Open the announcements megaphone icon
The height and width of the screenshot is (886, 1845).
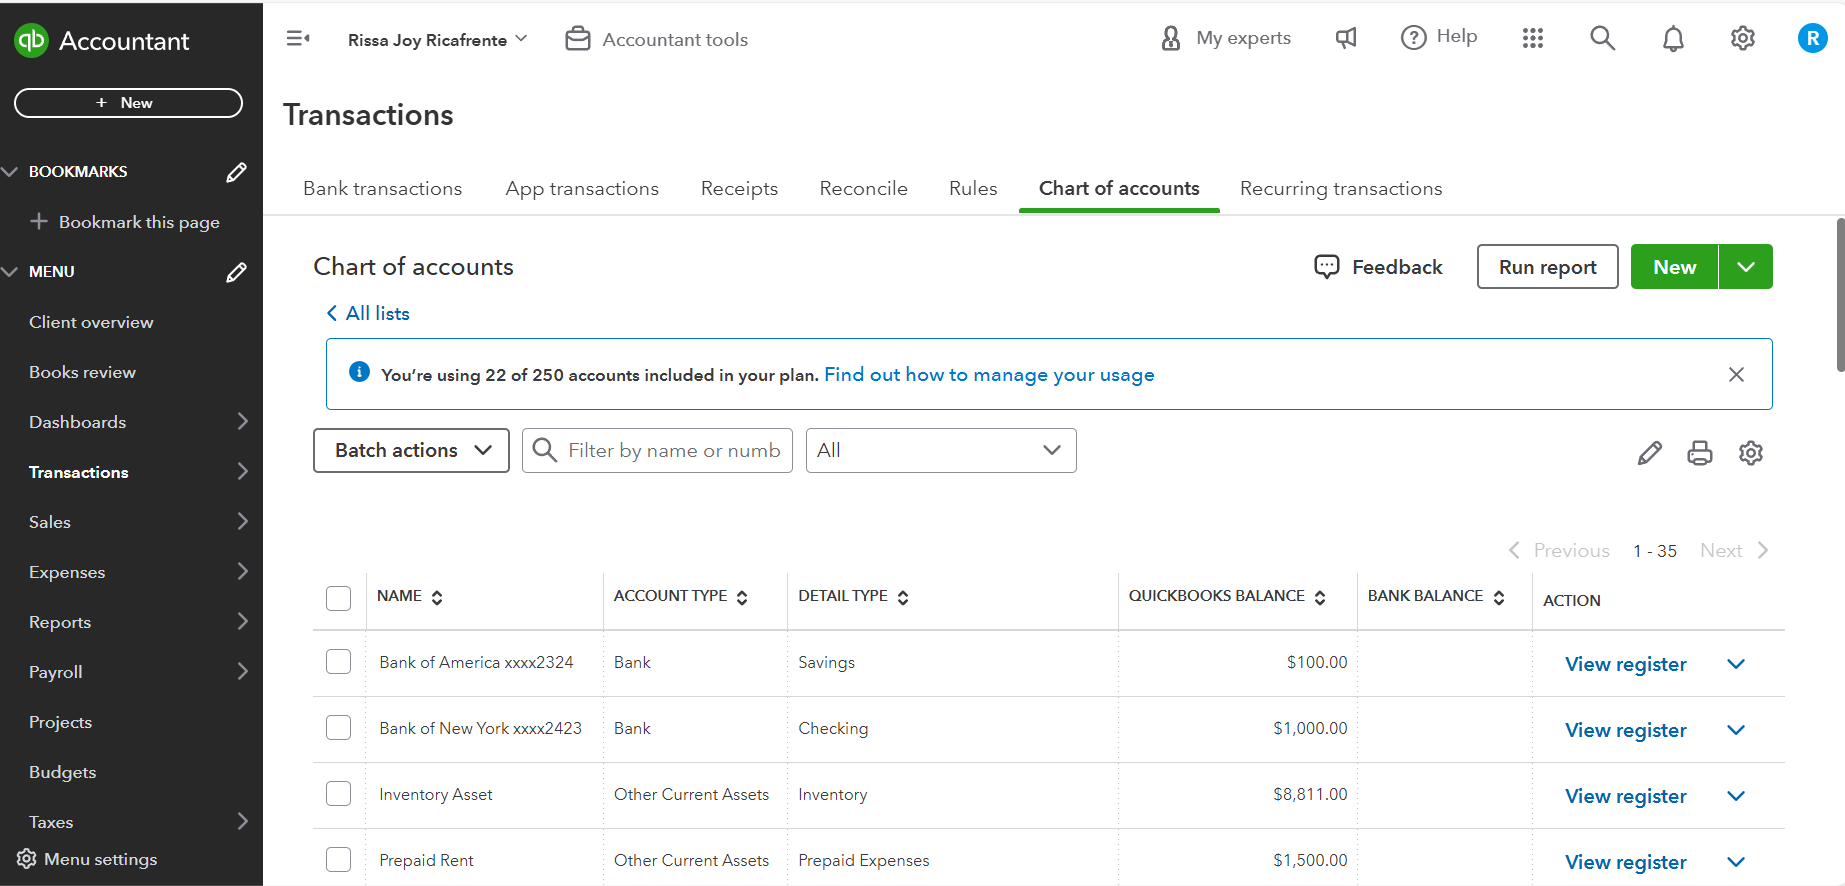[x=1346, y=38]
